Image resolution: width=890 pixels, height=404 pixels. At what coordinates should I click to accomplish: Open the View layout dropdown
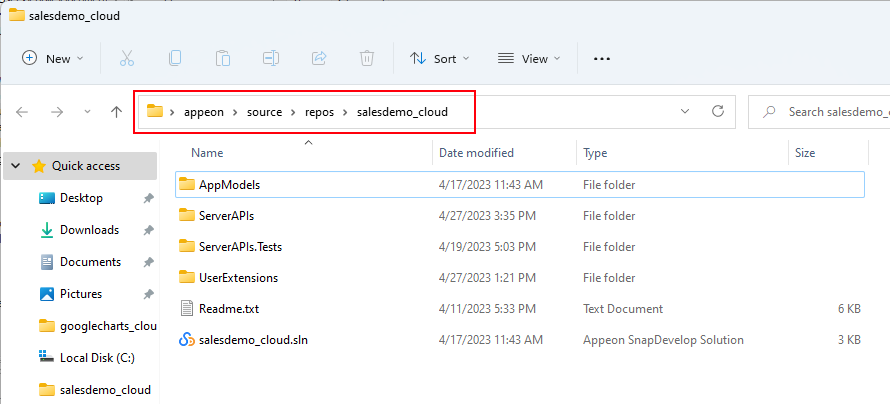point(529,58)
